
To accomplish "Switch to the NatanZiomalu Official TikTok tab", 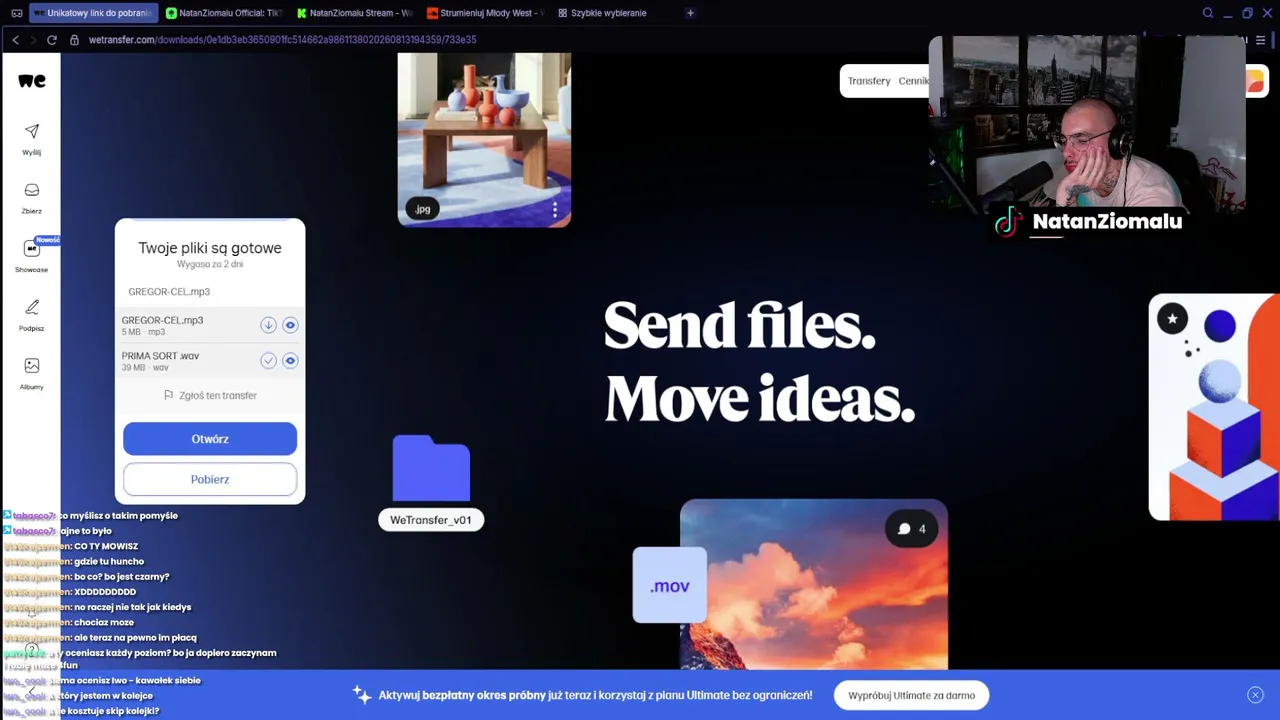I will point(224,13).
